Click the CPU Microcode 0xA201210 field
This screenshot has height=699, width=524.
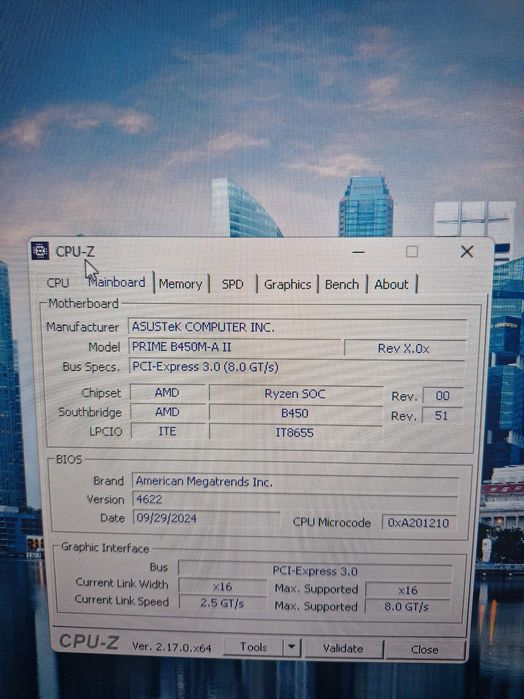point(419,522)
